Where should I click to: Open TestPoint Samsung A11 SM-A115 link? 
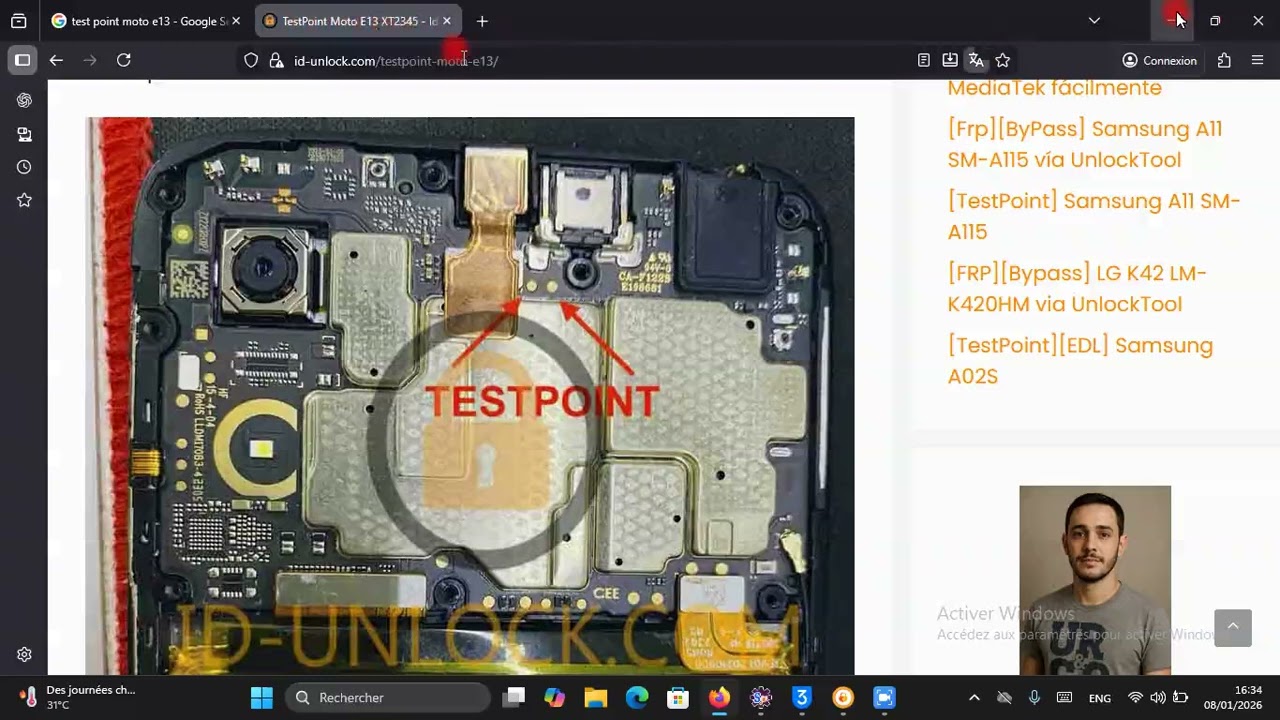click(x=1093, y=216)
